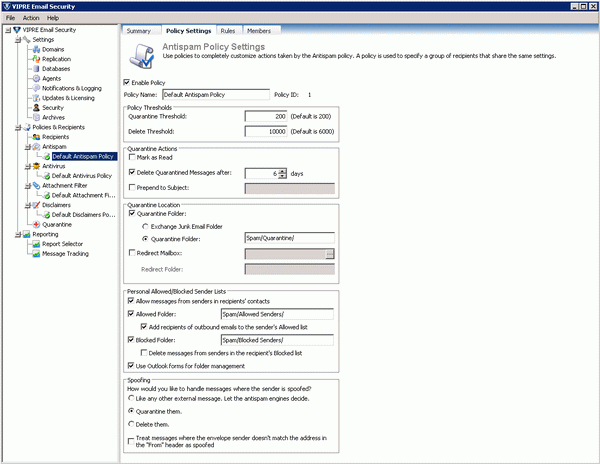Screen dimensions: 600x464
Task: Switch to the Rules tab
Action: [x=228, y=31]
